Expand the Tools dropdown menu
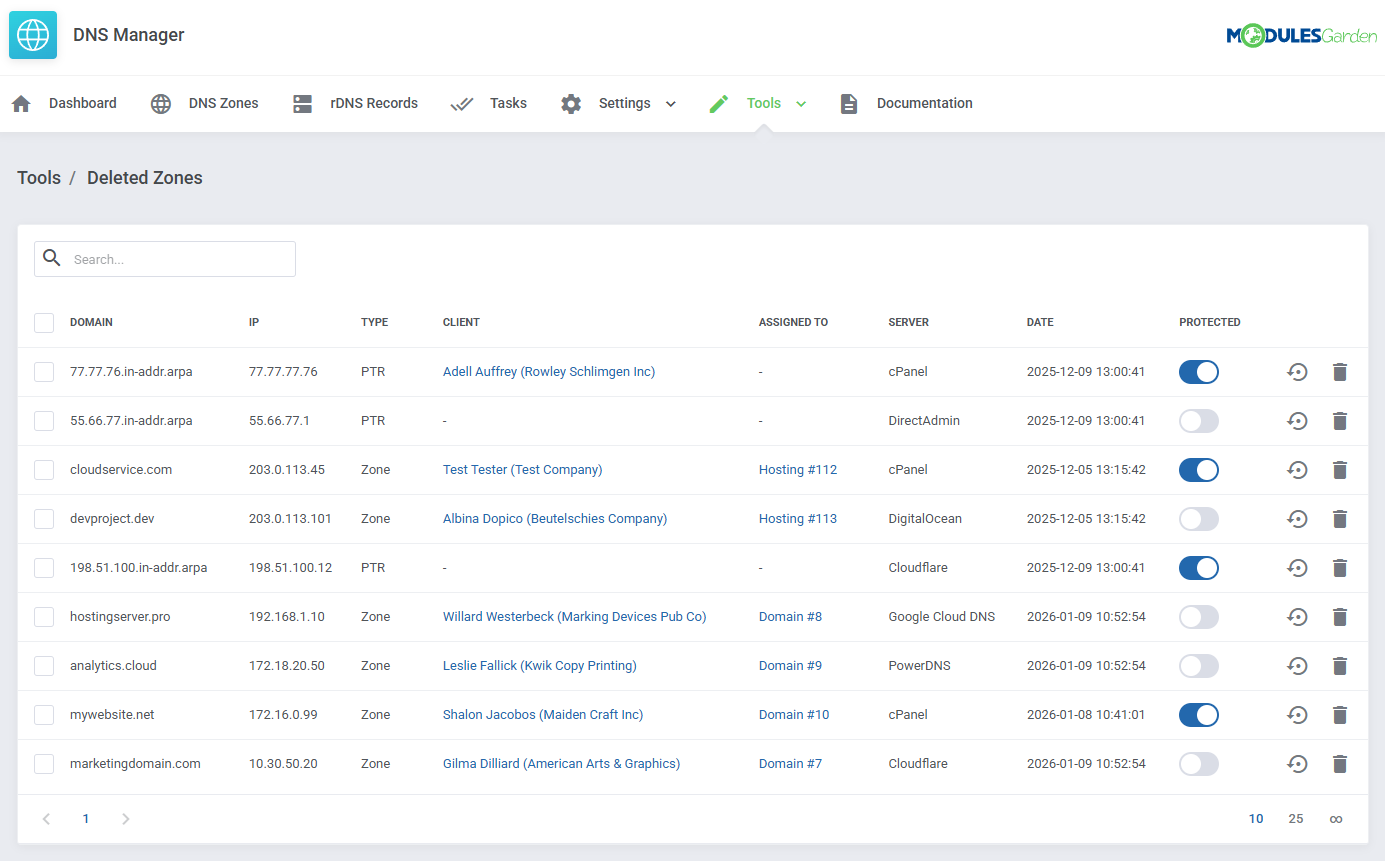 [x=802, y=103]
